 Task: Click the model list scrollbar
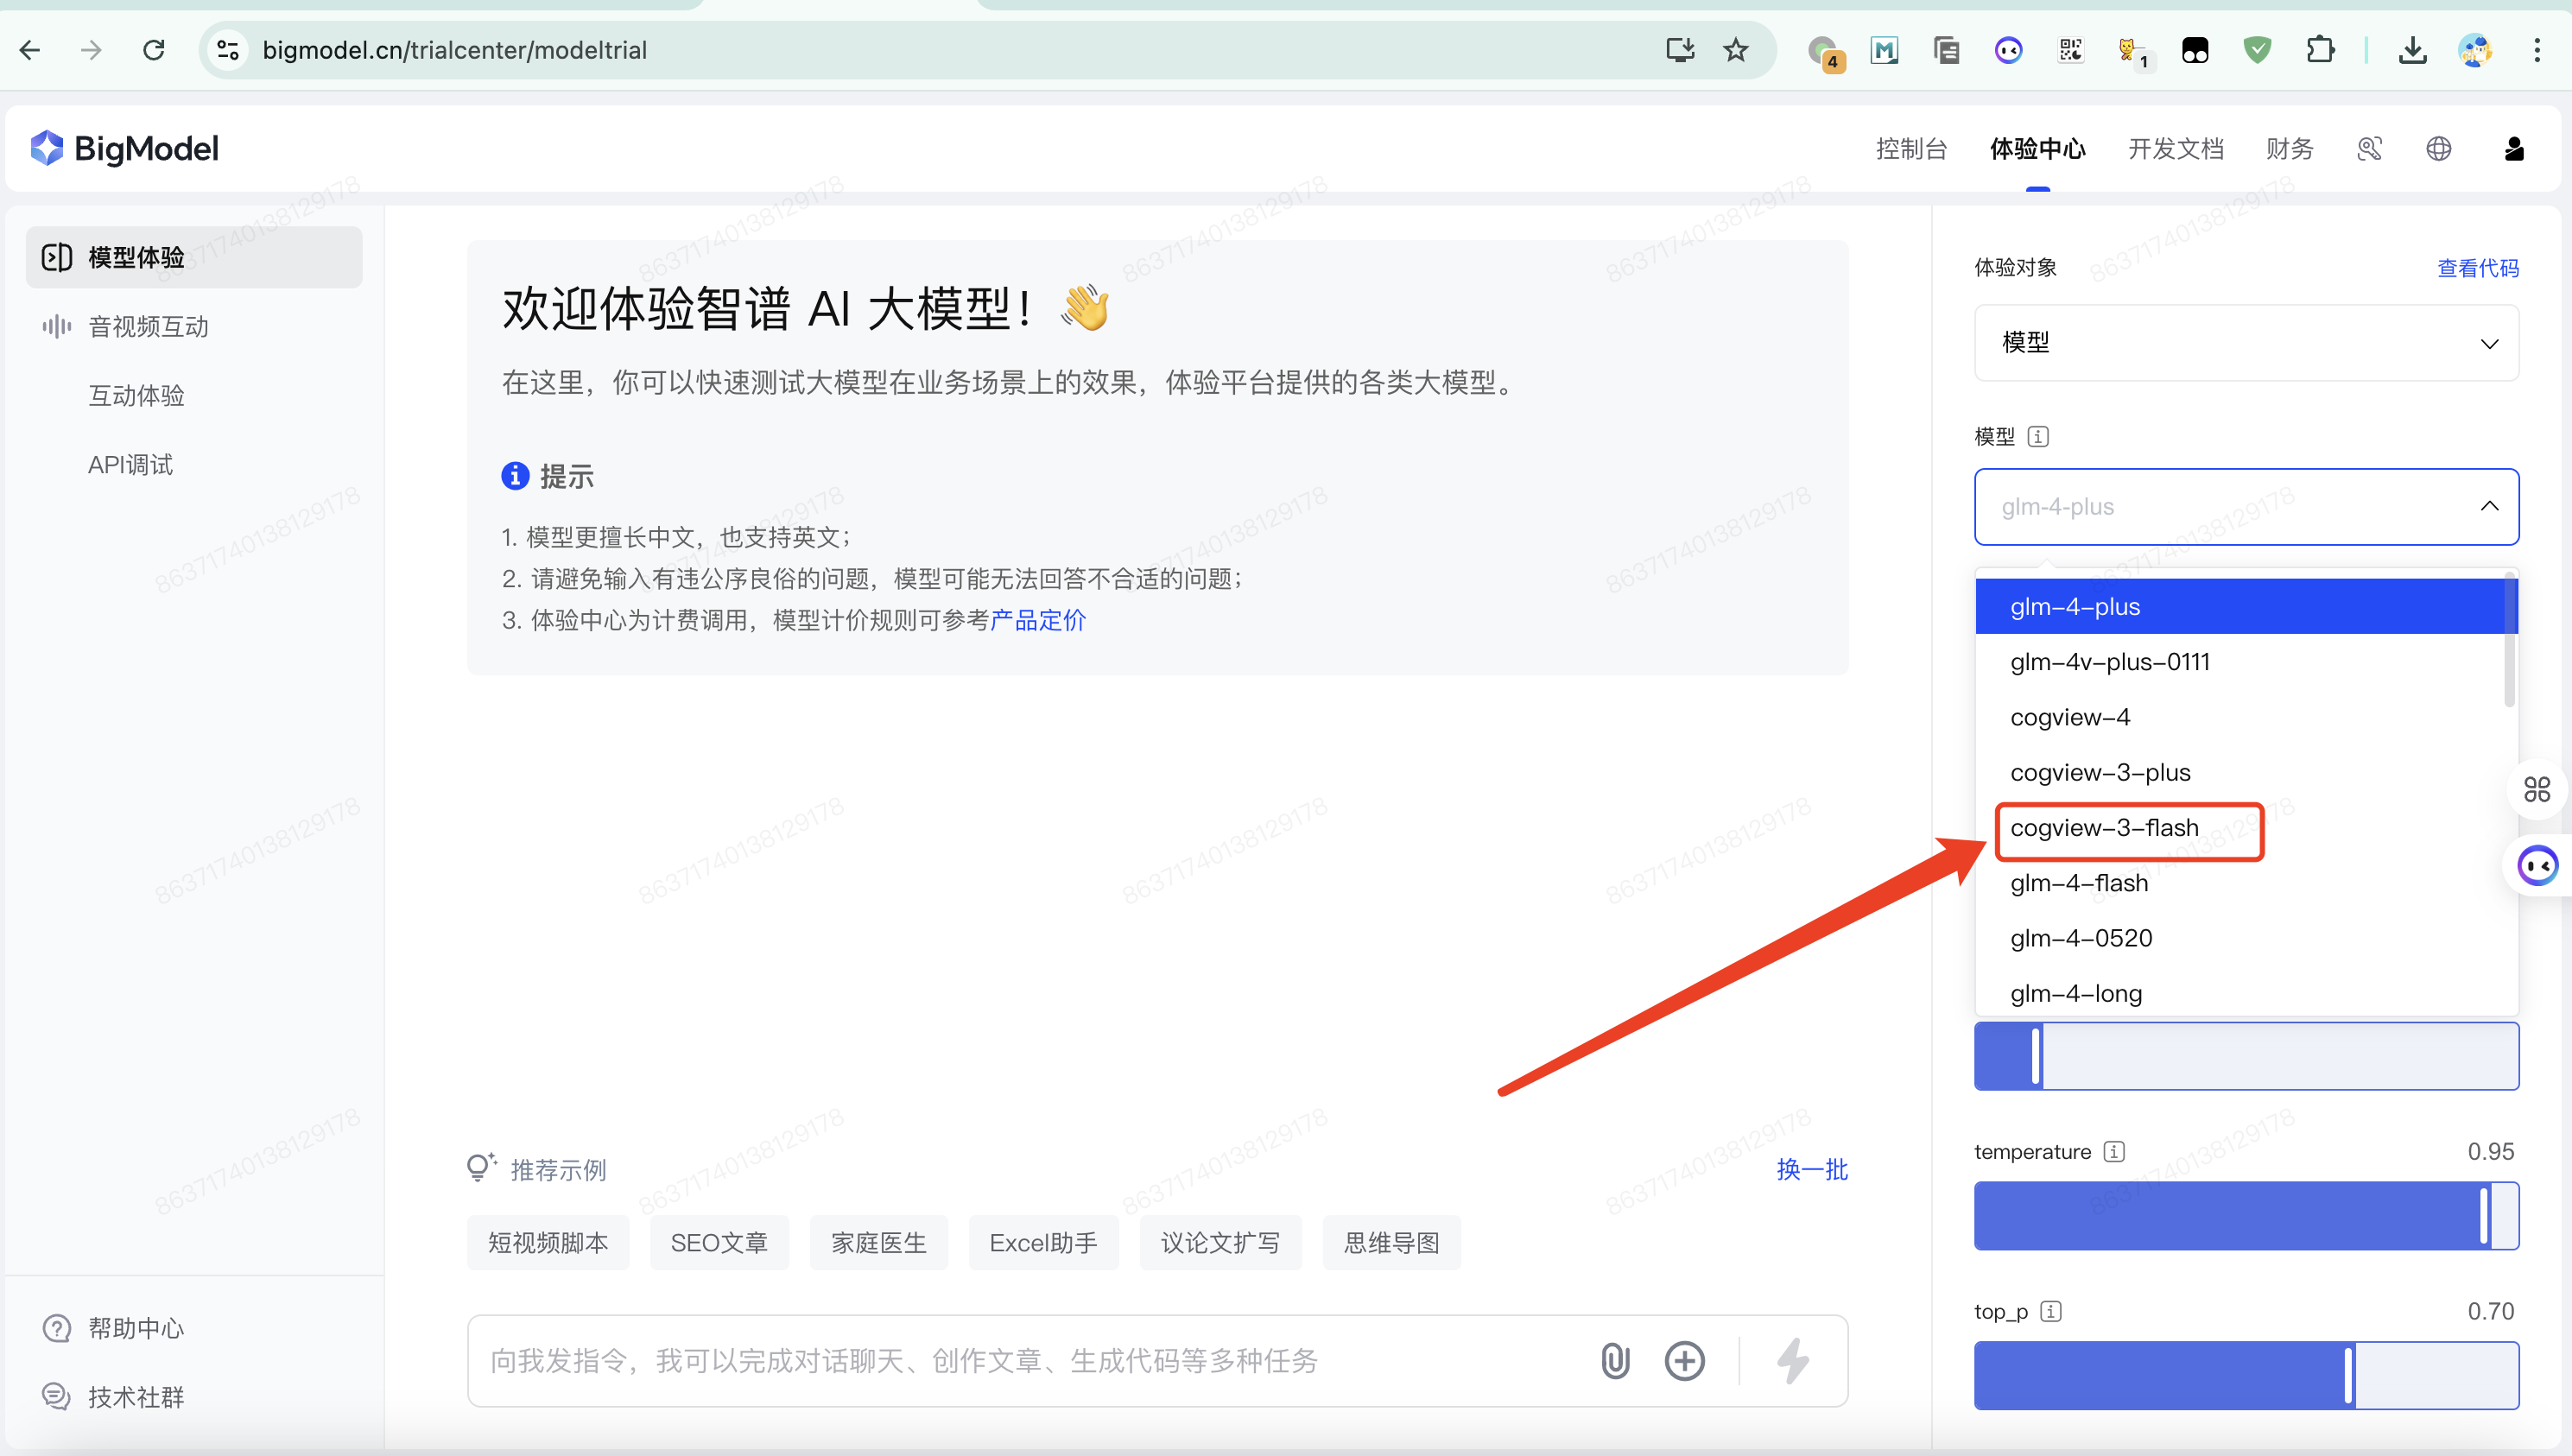(2510, 641)
